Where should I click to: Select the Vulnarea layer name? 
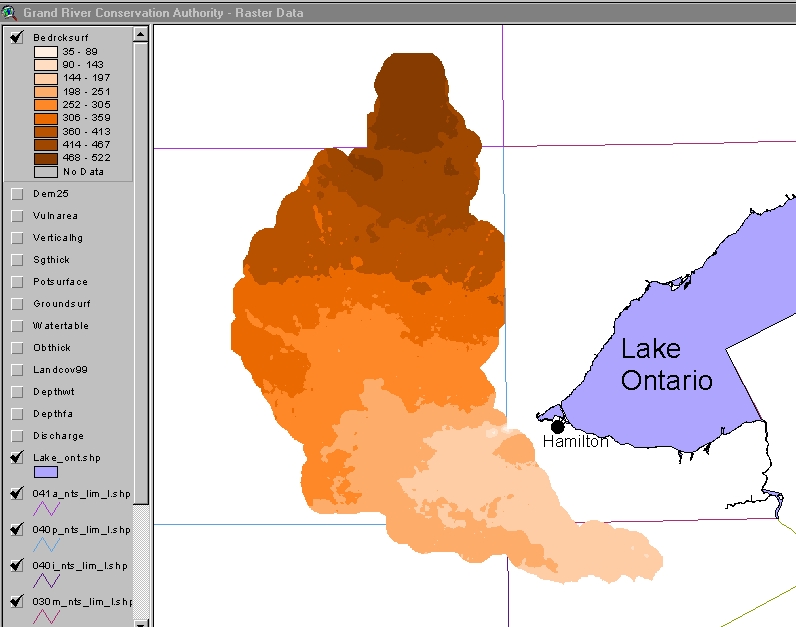(x=55, y=216)
